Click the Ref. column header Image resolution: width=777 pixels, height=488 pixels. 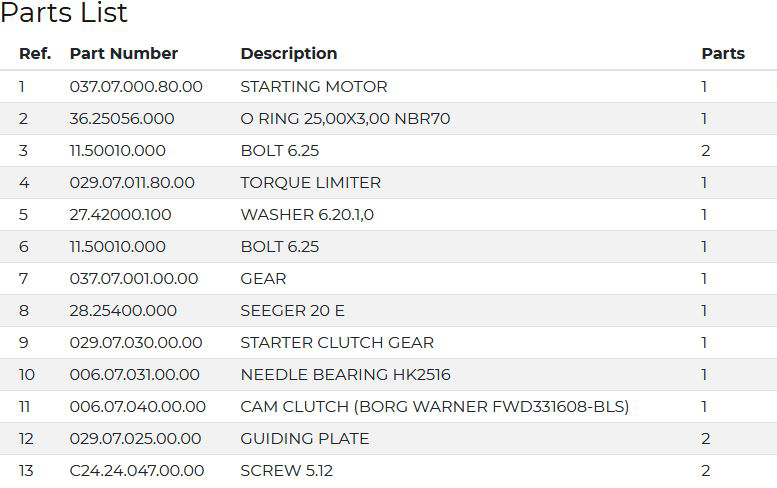click(x=35, y=54)
